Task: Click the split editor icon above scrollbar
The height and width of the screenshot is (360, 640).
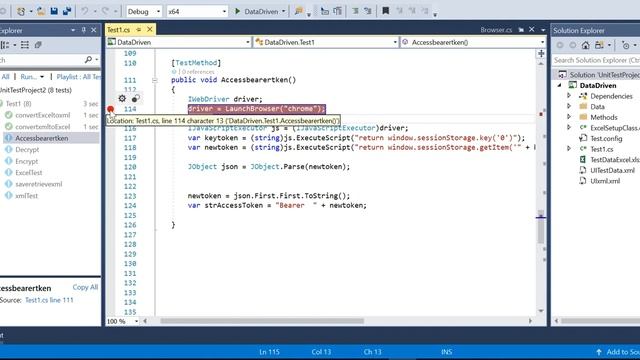Action: 541,53
